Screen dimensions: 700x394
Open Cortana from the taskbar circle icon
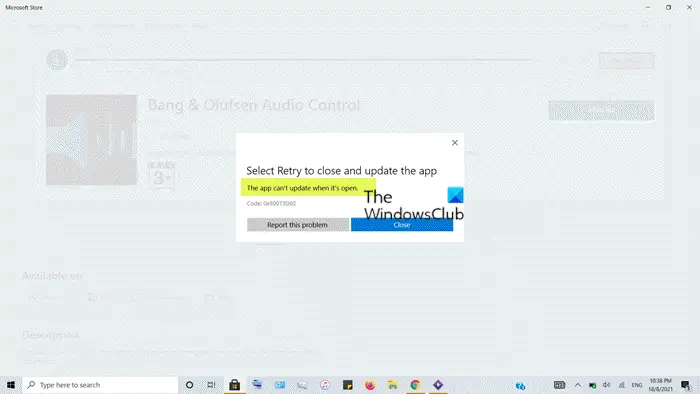click(189, 385)
